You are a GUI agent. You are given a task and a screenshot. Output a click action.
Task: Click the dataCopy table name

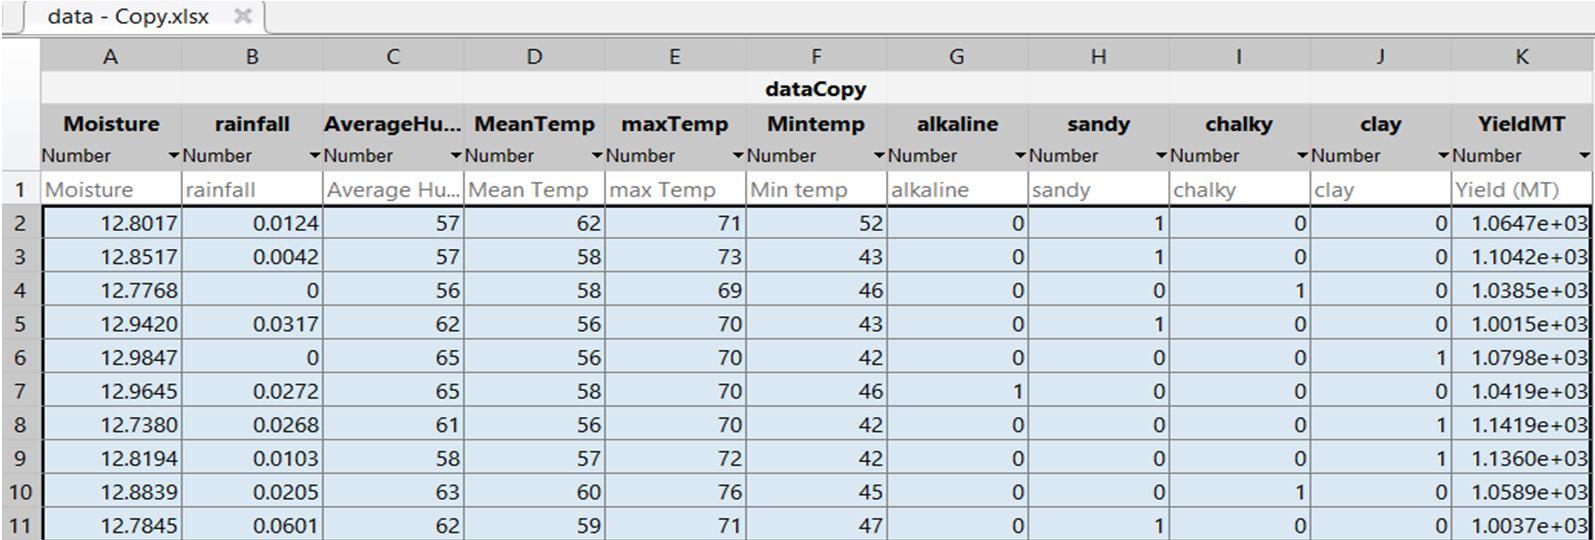pos(816,89)
